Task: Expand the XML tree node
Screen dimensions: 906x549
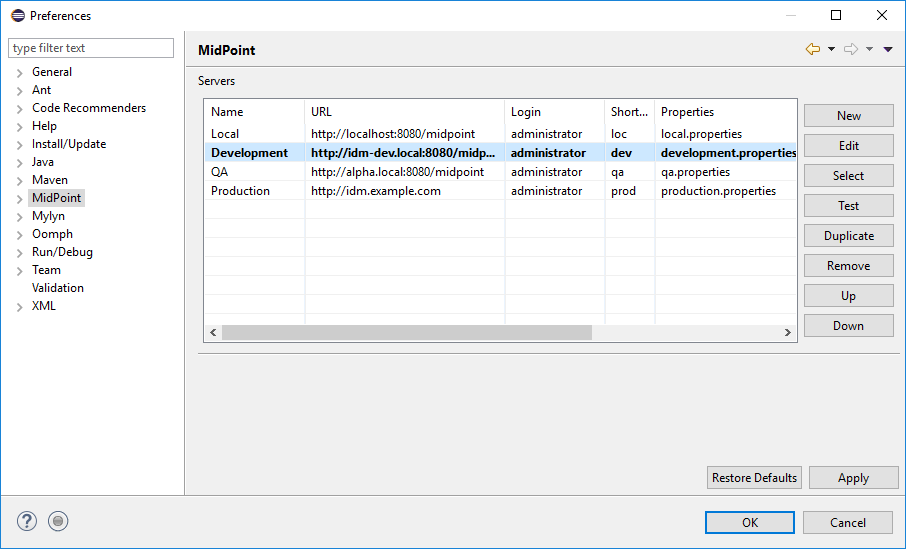Action: (20, 307)
